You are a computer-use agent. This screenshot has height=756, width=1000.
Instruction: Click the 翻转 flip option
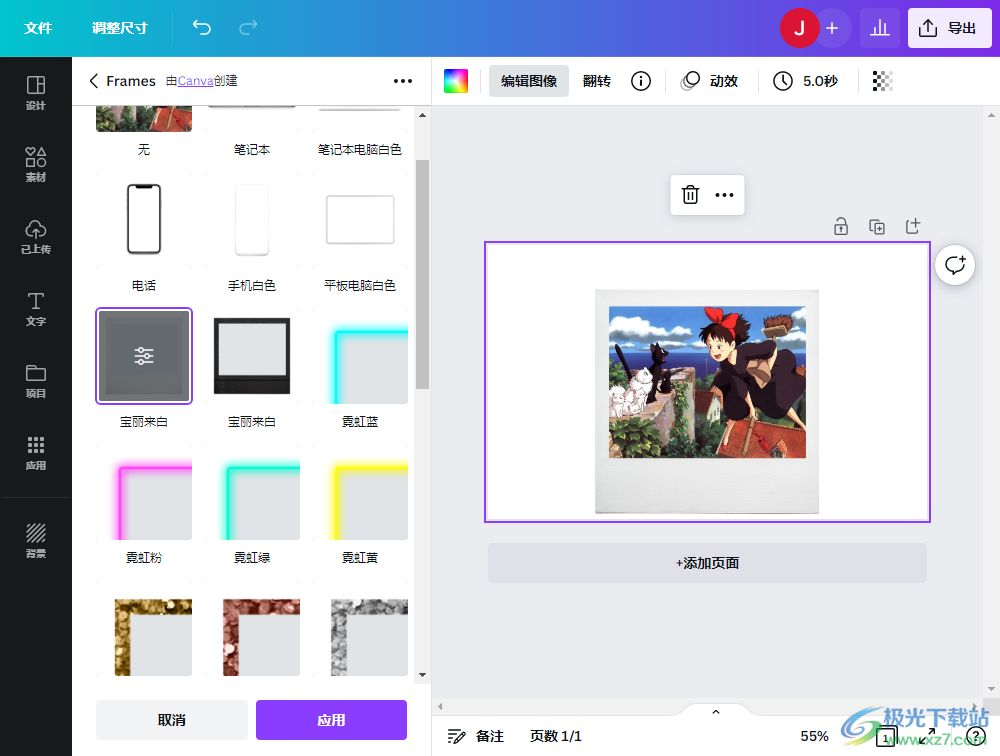(597, 81)
